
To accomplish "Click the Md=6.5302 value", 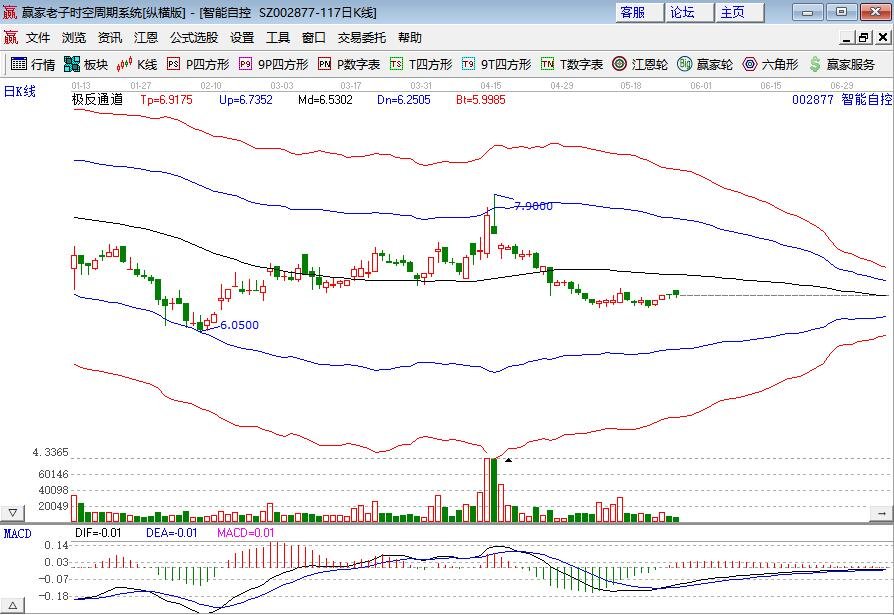I will [325, 100].
